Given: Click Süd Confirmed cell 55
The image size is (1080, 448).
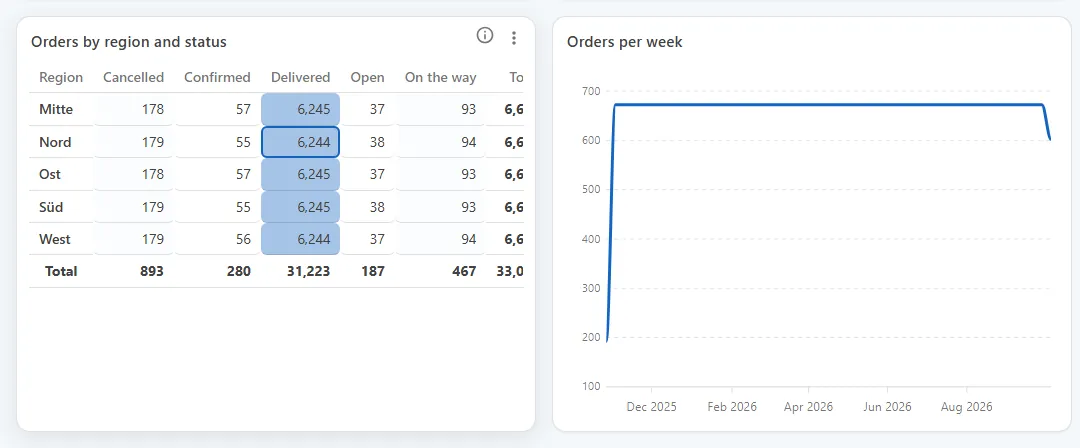Looking at the screenshot, I should pos(217,207).
